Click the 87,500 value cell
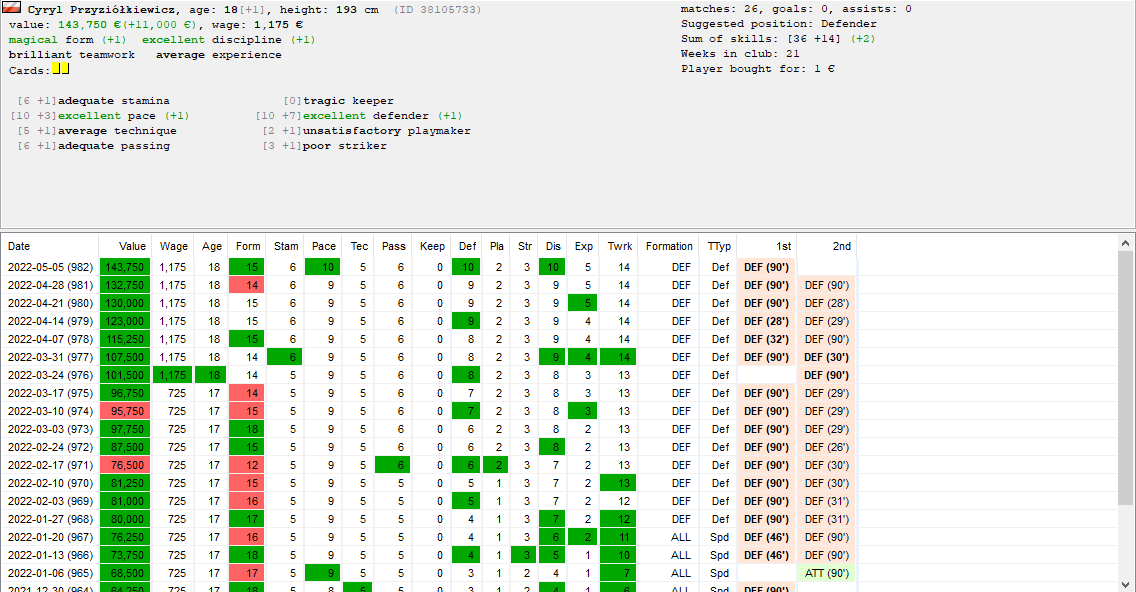 click(x=125, y=447)
